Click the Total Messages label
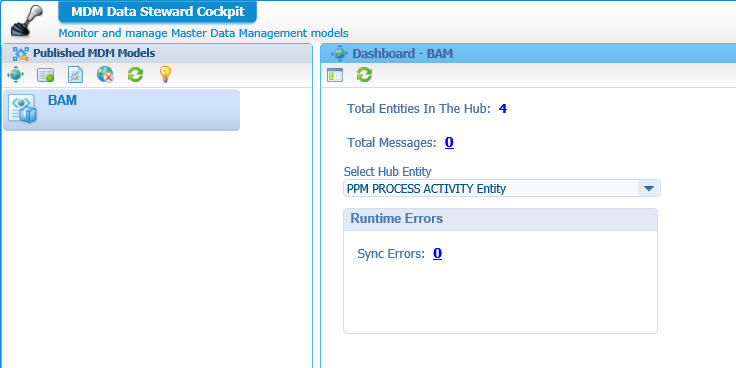The image size is (736, 368). [392, 143]
